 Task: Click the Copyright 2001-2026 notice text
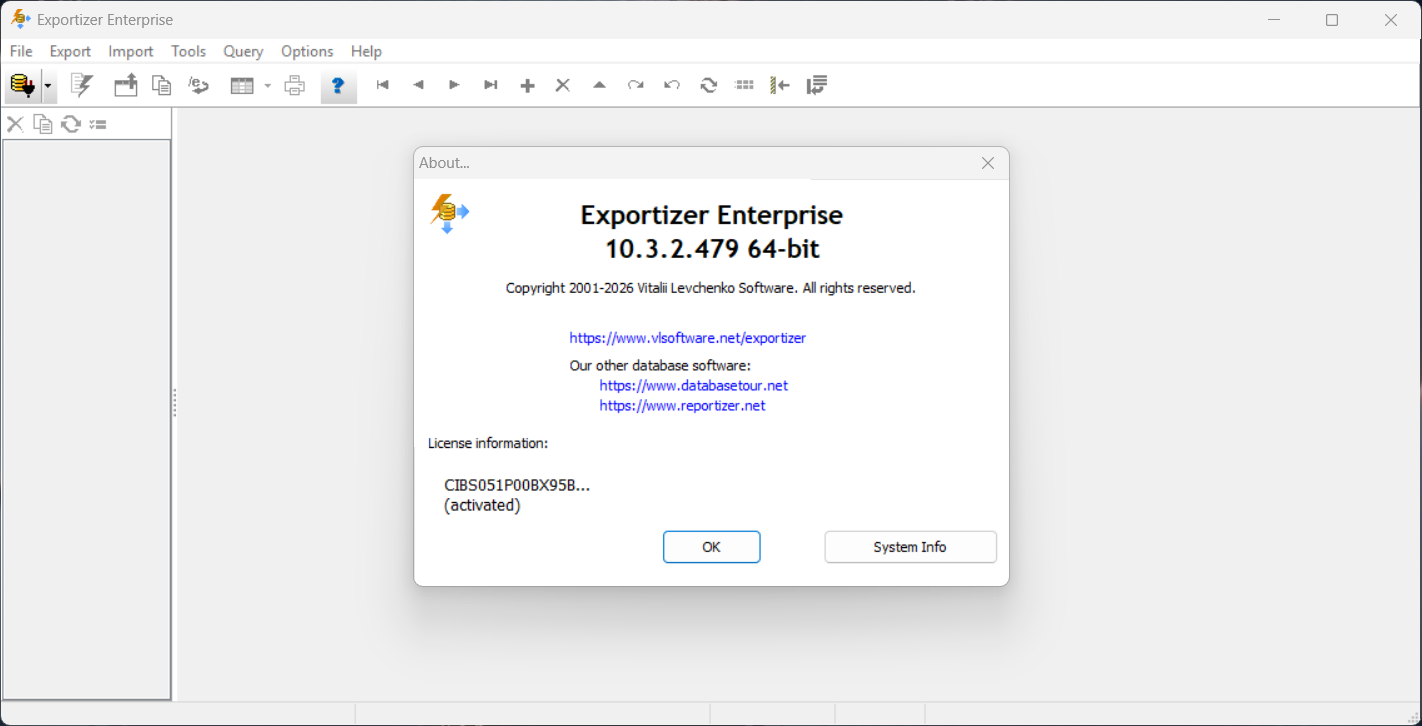(x=711, y=288)
